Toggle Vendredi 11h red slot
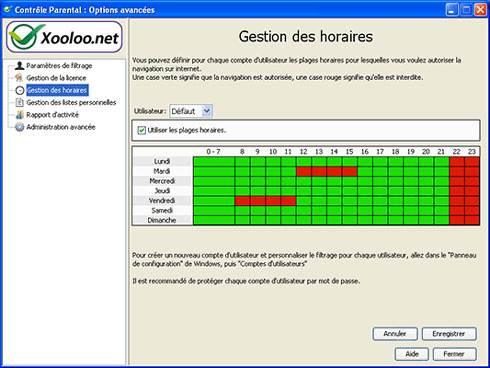The width and height of the screenshot is (490, 368). tap(288, 201)
